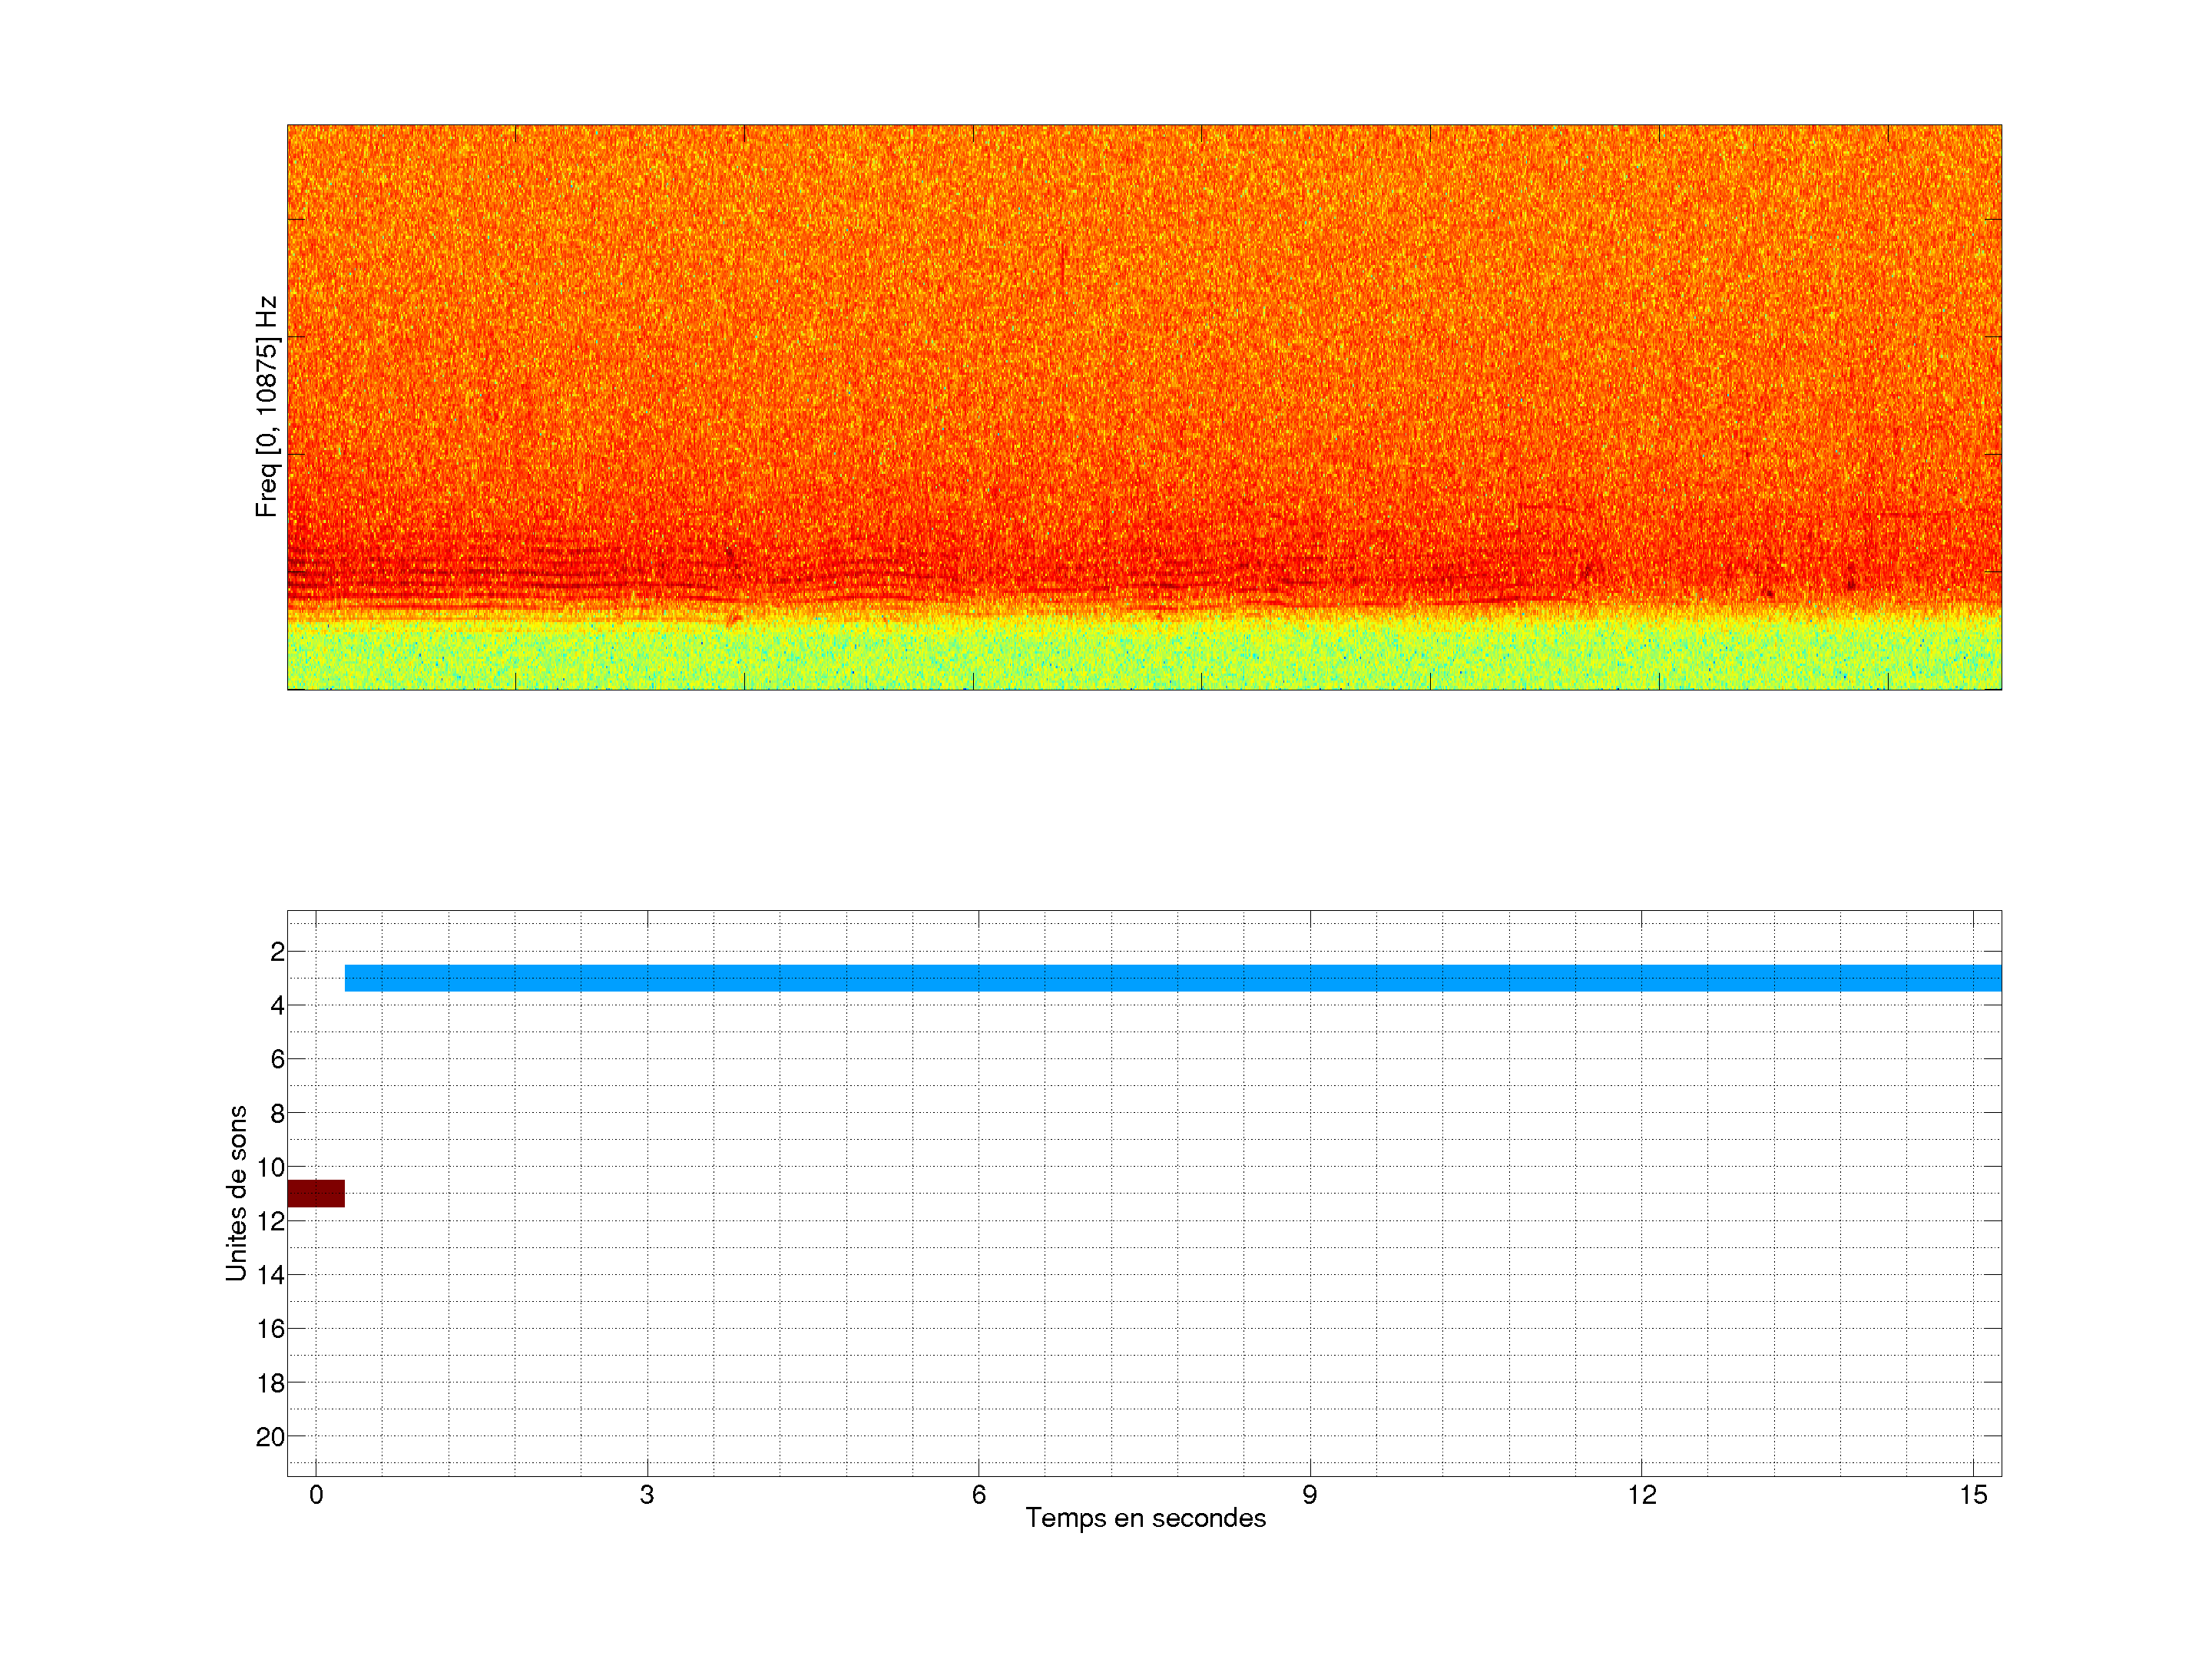This screenshot has width=2212, height=1659.
Task: Click the y-axis tick label 20
Action: (x=270, y=1437)
